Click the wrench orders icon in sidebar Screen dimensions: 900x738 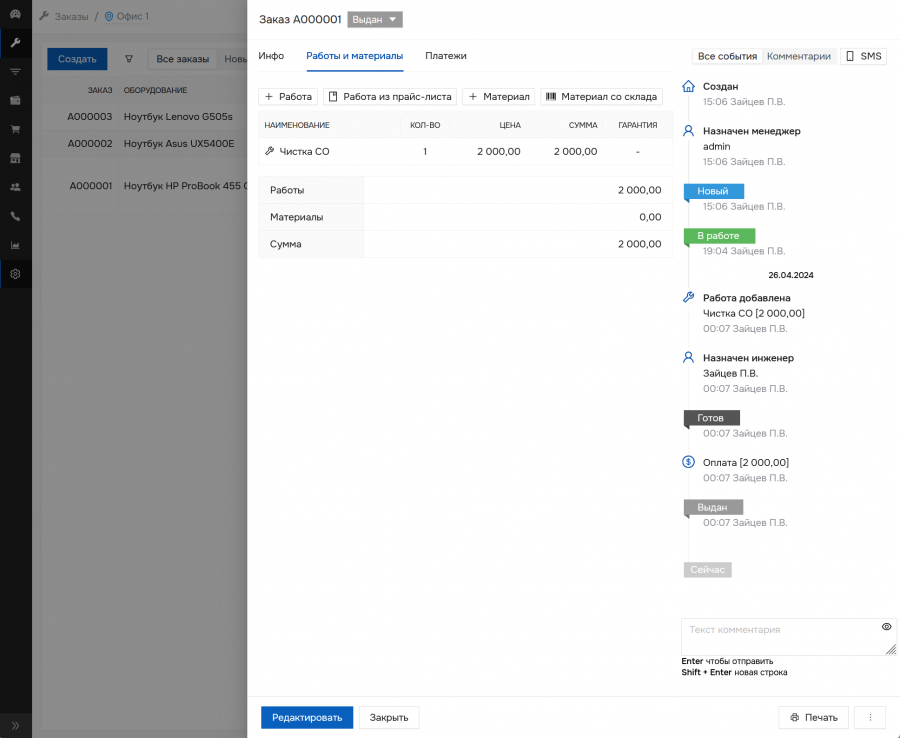click(15, 43)
